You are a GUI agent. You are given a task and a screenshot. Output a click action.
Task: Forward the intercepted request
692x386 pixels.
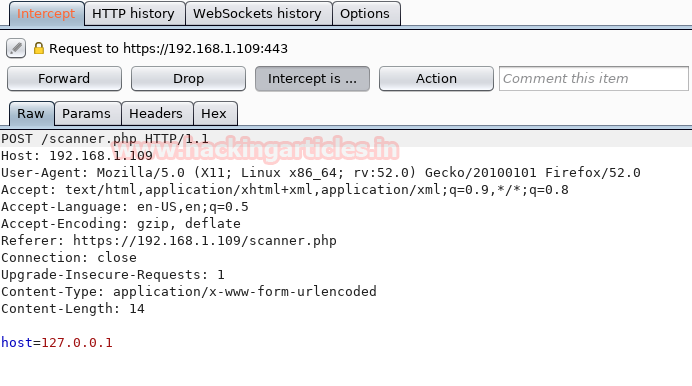pyautogui.click(x=64, y=79)
